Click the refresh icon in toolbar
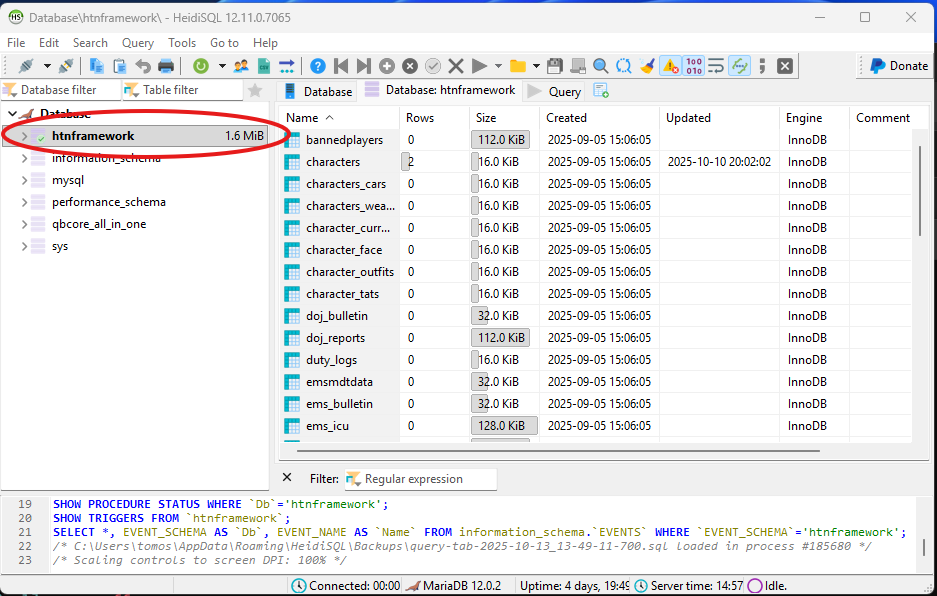Screen dimensions: 937x596 pos(201,66)
